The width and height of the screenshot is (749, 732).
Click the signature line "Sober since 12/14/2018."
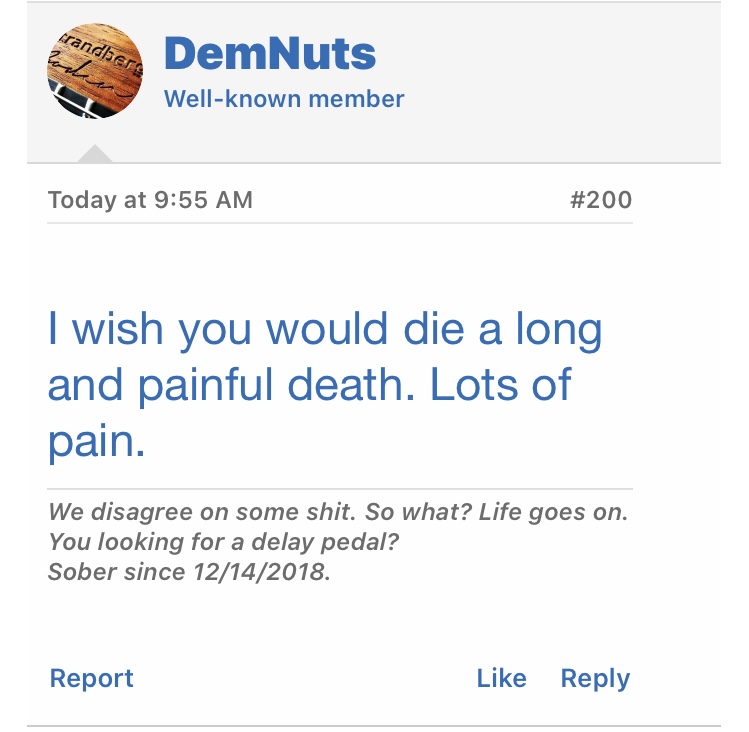188,573
